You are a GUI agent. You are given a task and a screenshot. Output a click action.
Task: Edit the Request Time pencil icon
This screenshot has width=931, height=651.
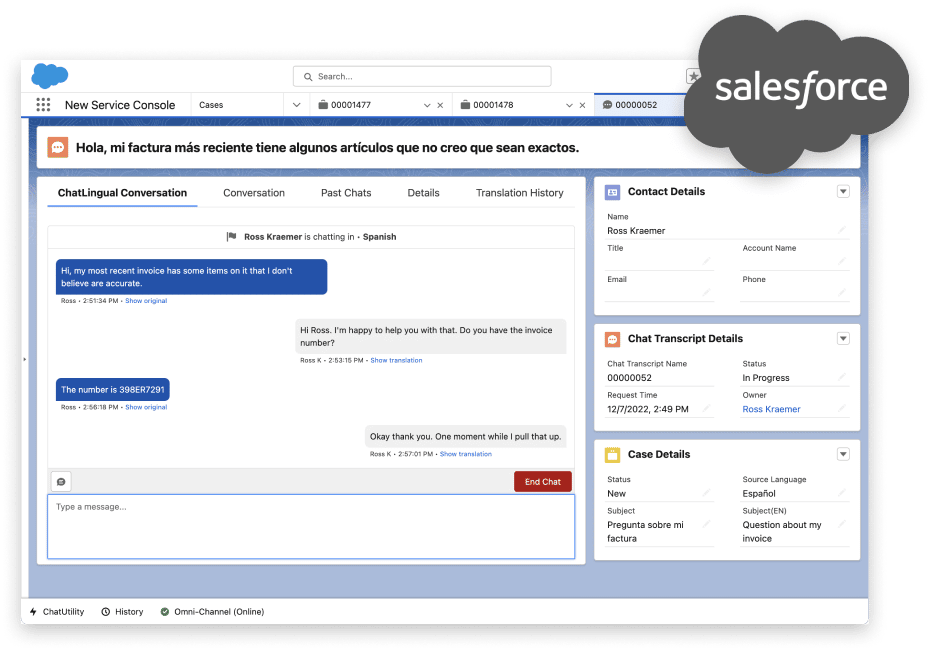(707, 408)
